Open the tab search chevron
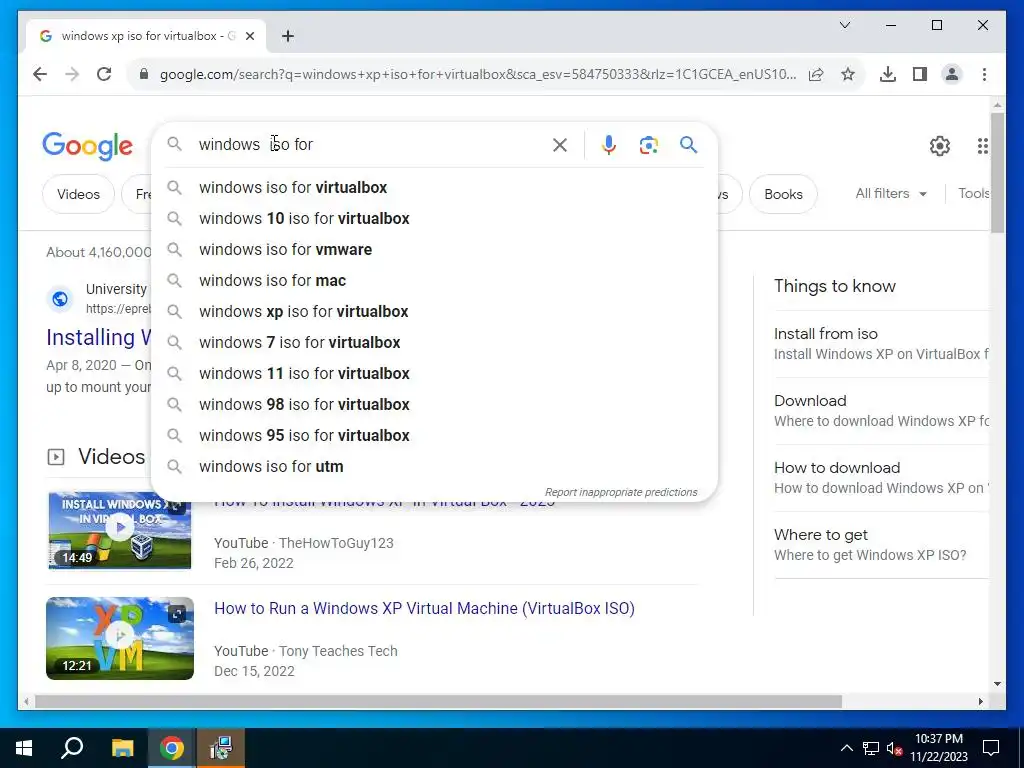This screenshot has height=768, width=1024. click(844, 25)
